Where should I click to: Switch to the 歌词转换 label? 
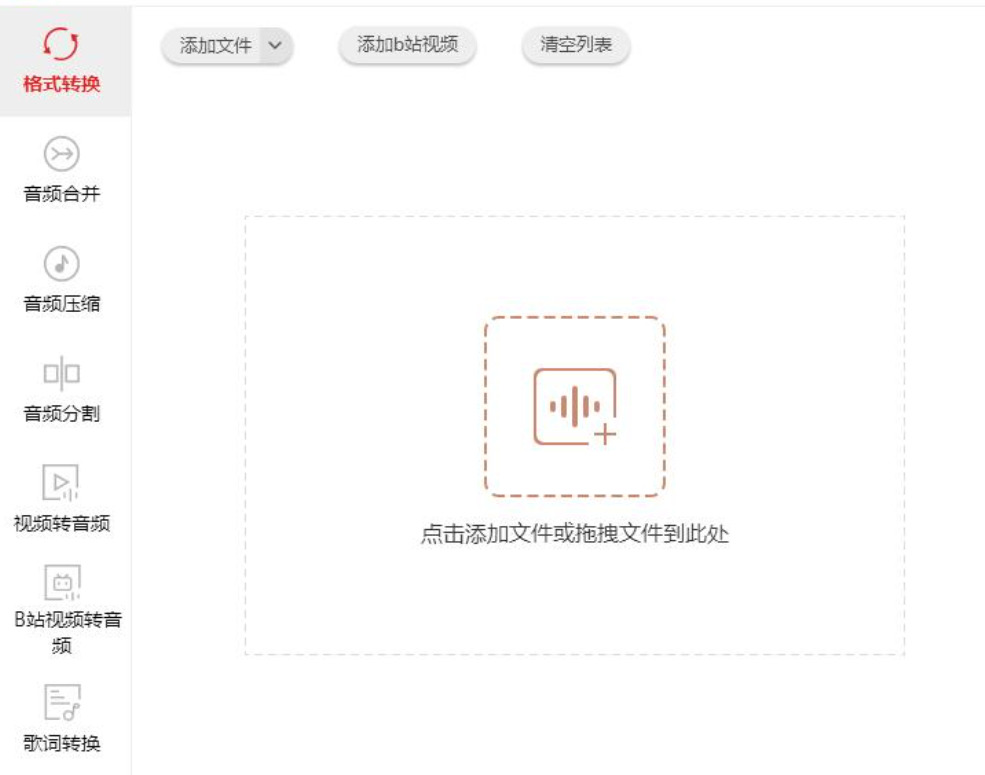[x=62, y=743]
